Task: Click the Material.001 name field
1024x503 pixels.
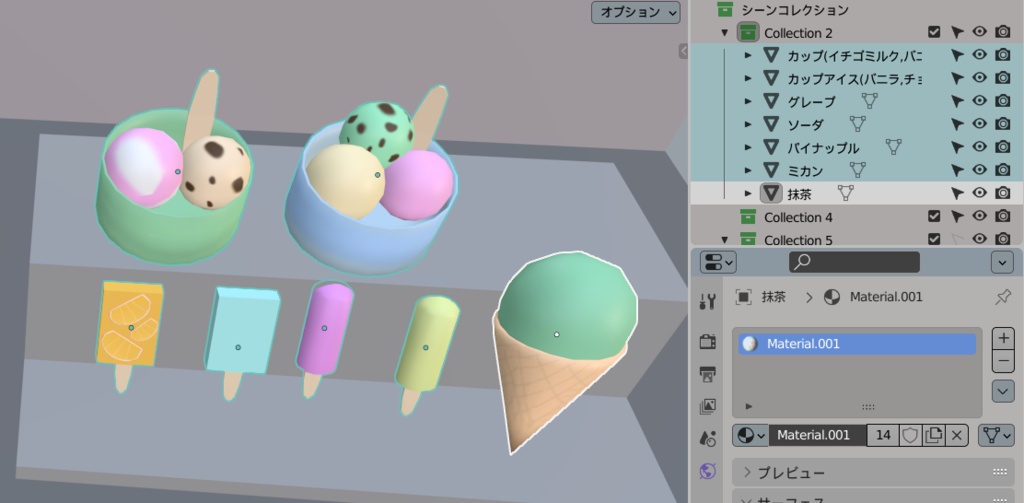Action: click(x=818, y=435)
